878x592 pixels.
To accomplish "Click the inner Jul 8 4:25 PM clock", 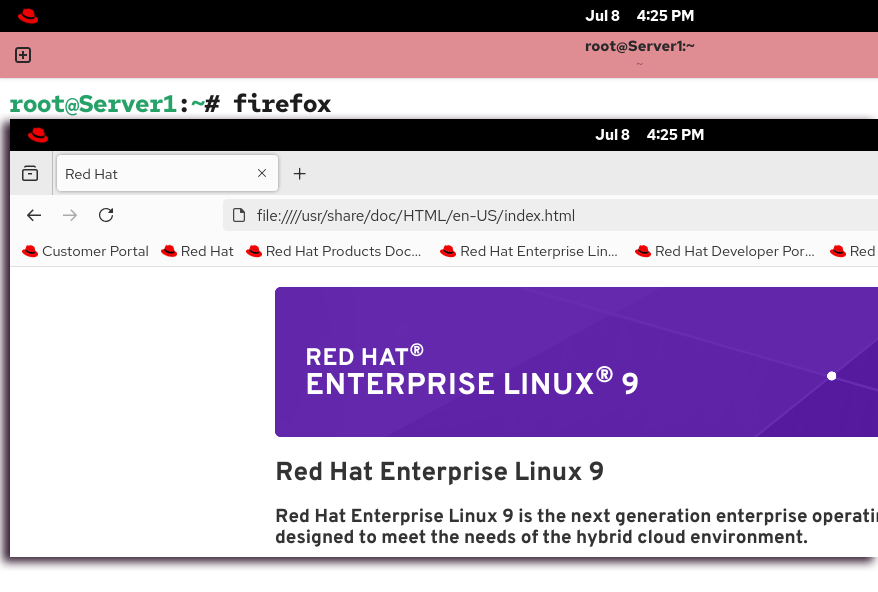I will coord(650,134).
